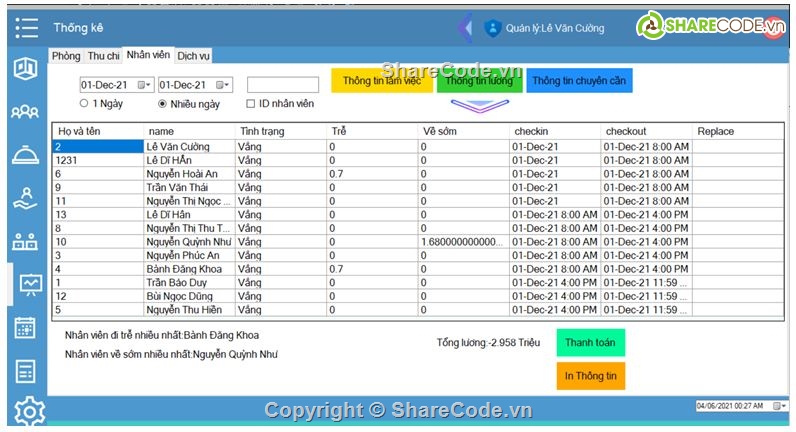This screenshot has height=432, width=796.
Task: Click the employee ID search field
Action: click(283, 85)
